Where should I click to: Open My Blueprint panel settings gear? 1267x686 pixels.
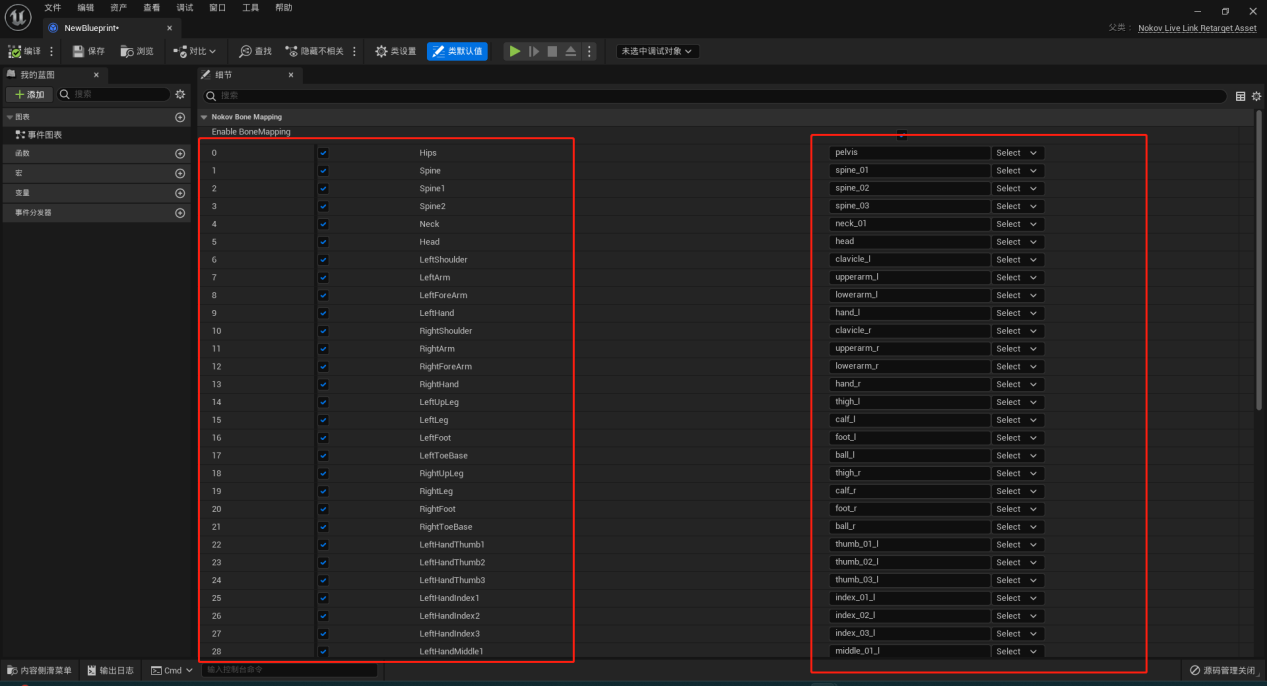(x=180, y=94)
